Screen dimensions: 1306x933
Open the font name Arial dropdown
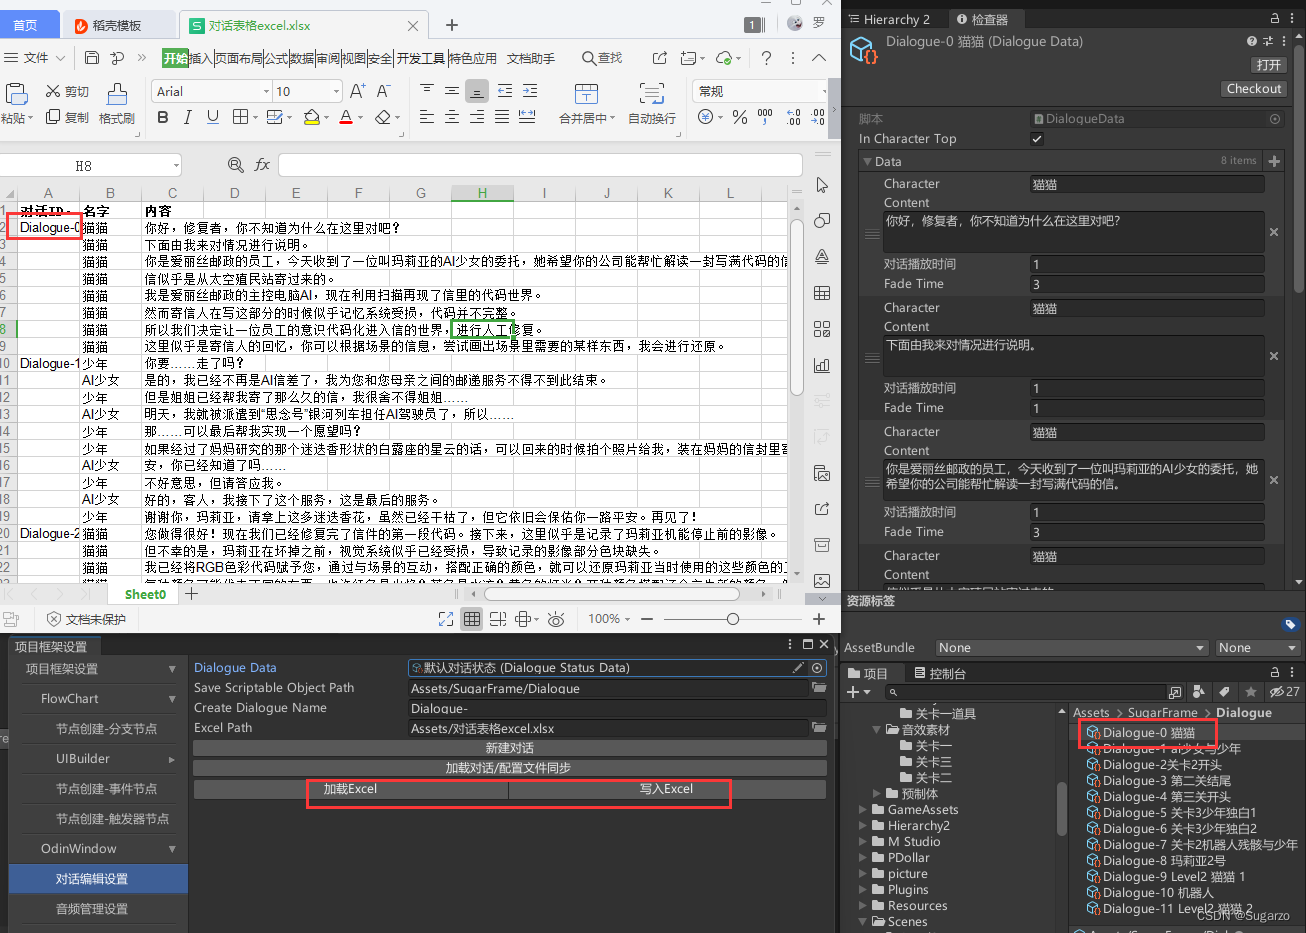click(266, 91)
